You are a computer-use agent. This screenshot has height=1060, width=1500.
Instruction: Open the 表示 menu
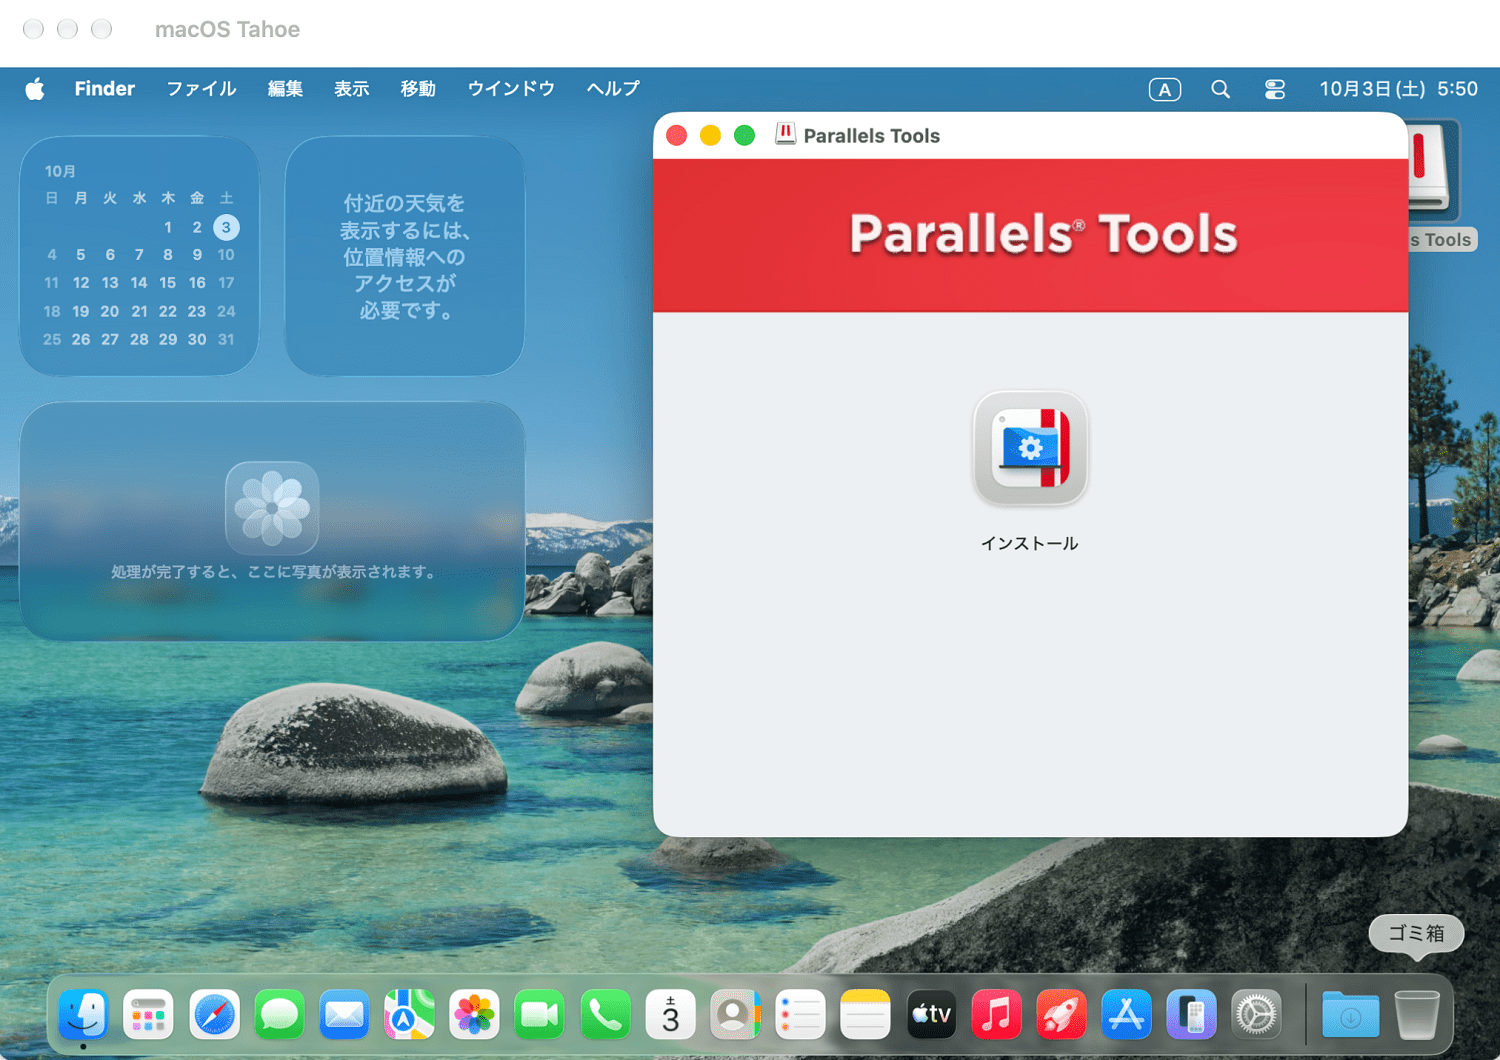pyautogui.click(x=351, y=89)
